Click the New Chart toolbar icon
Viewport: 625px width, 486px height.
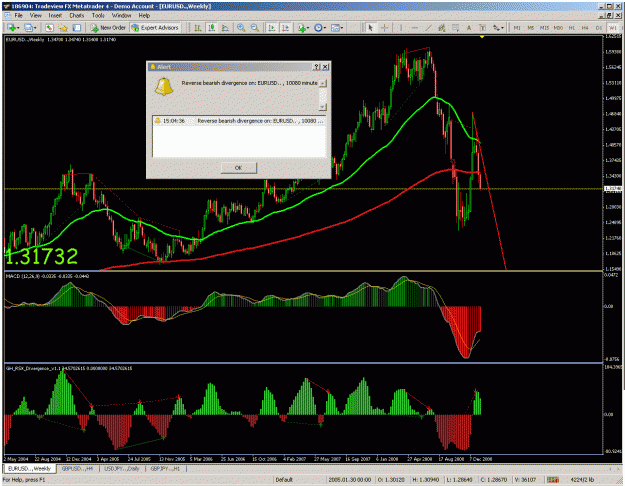point(11,28)
